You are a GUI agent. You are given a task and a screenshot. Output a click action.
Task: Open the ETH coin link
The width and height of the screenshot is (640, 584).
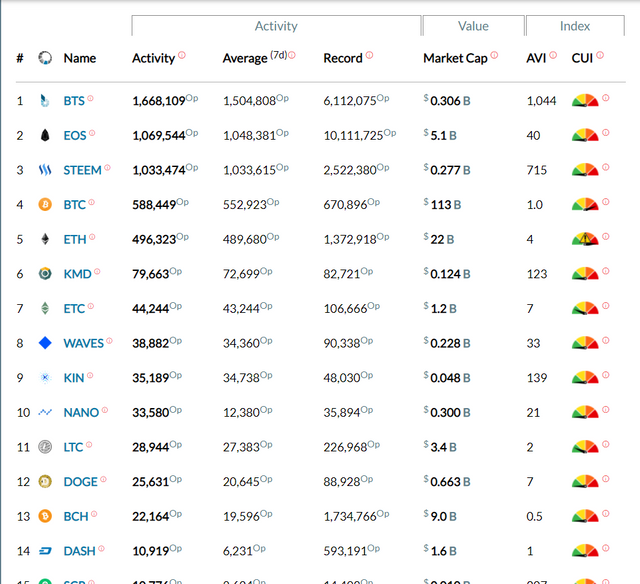point(75,239)
